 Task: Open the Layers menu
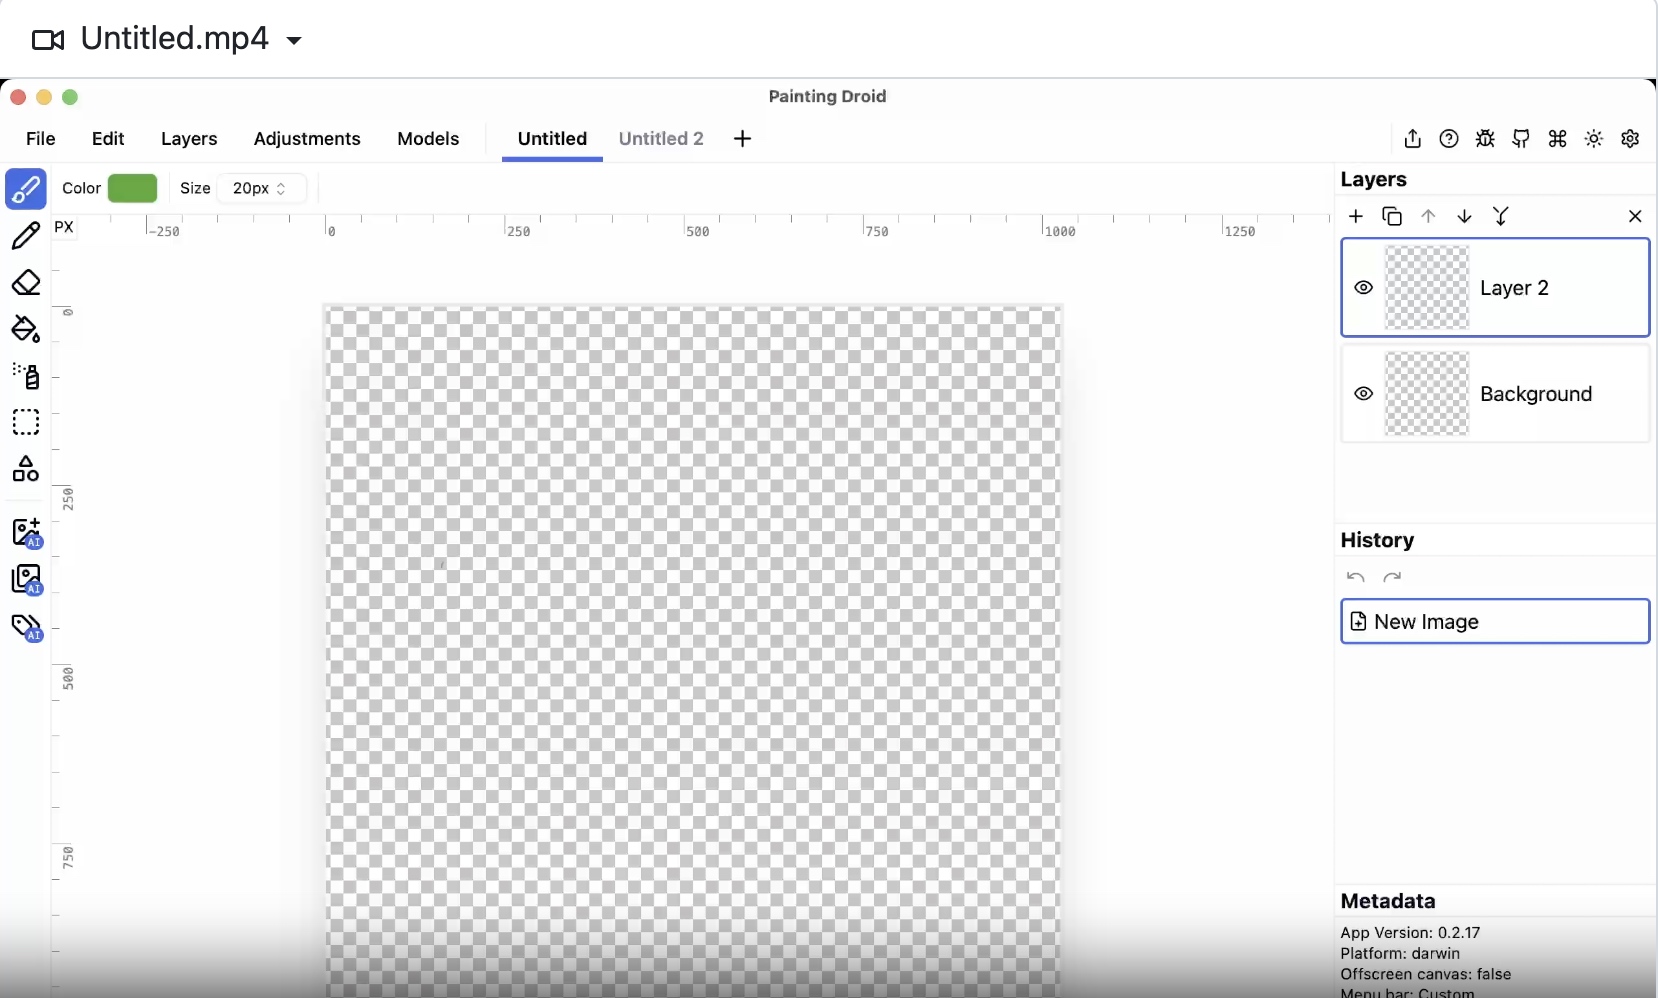(x=189, y=139)
